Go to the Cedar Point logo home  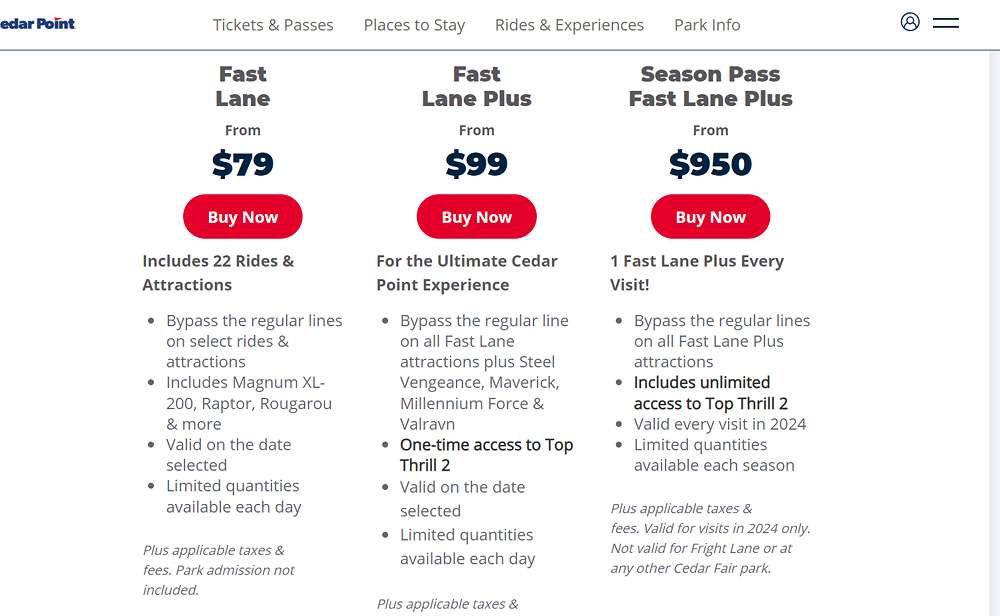click(x=37, y=23)
